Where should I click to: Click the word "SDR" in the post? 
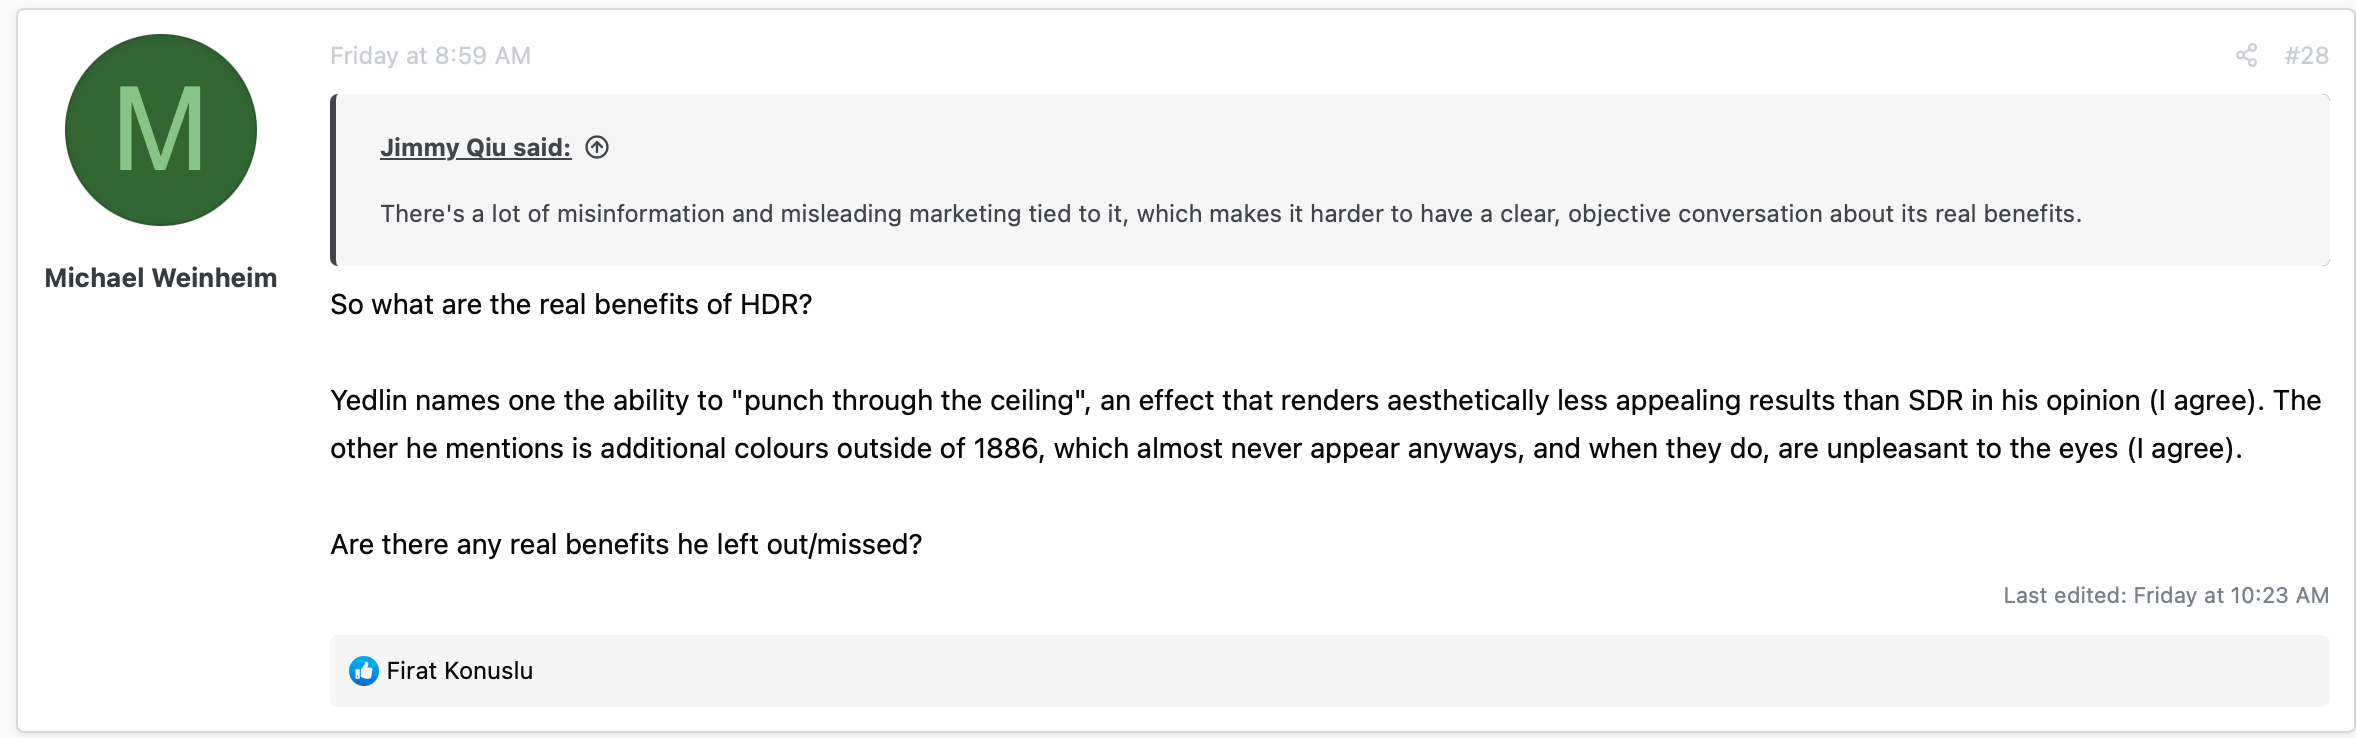(1935, 401)
